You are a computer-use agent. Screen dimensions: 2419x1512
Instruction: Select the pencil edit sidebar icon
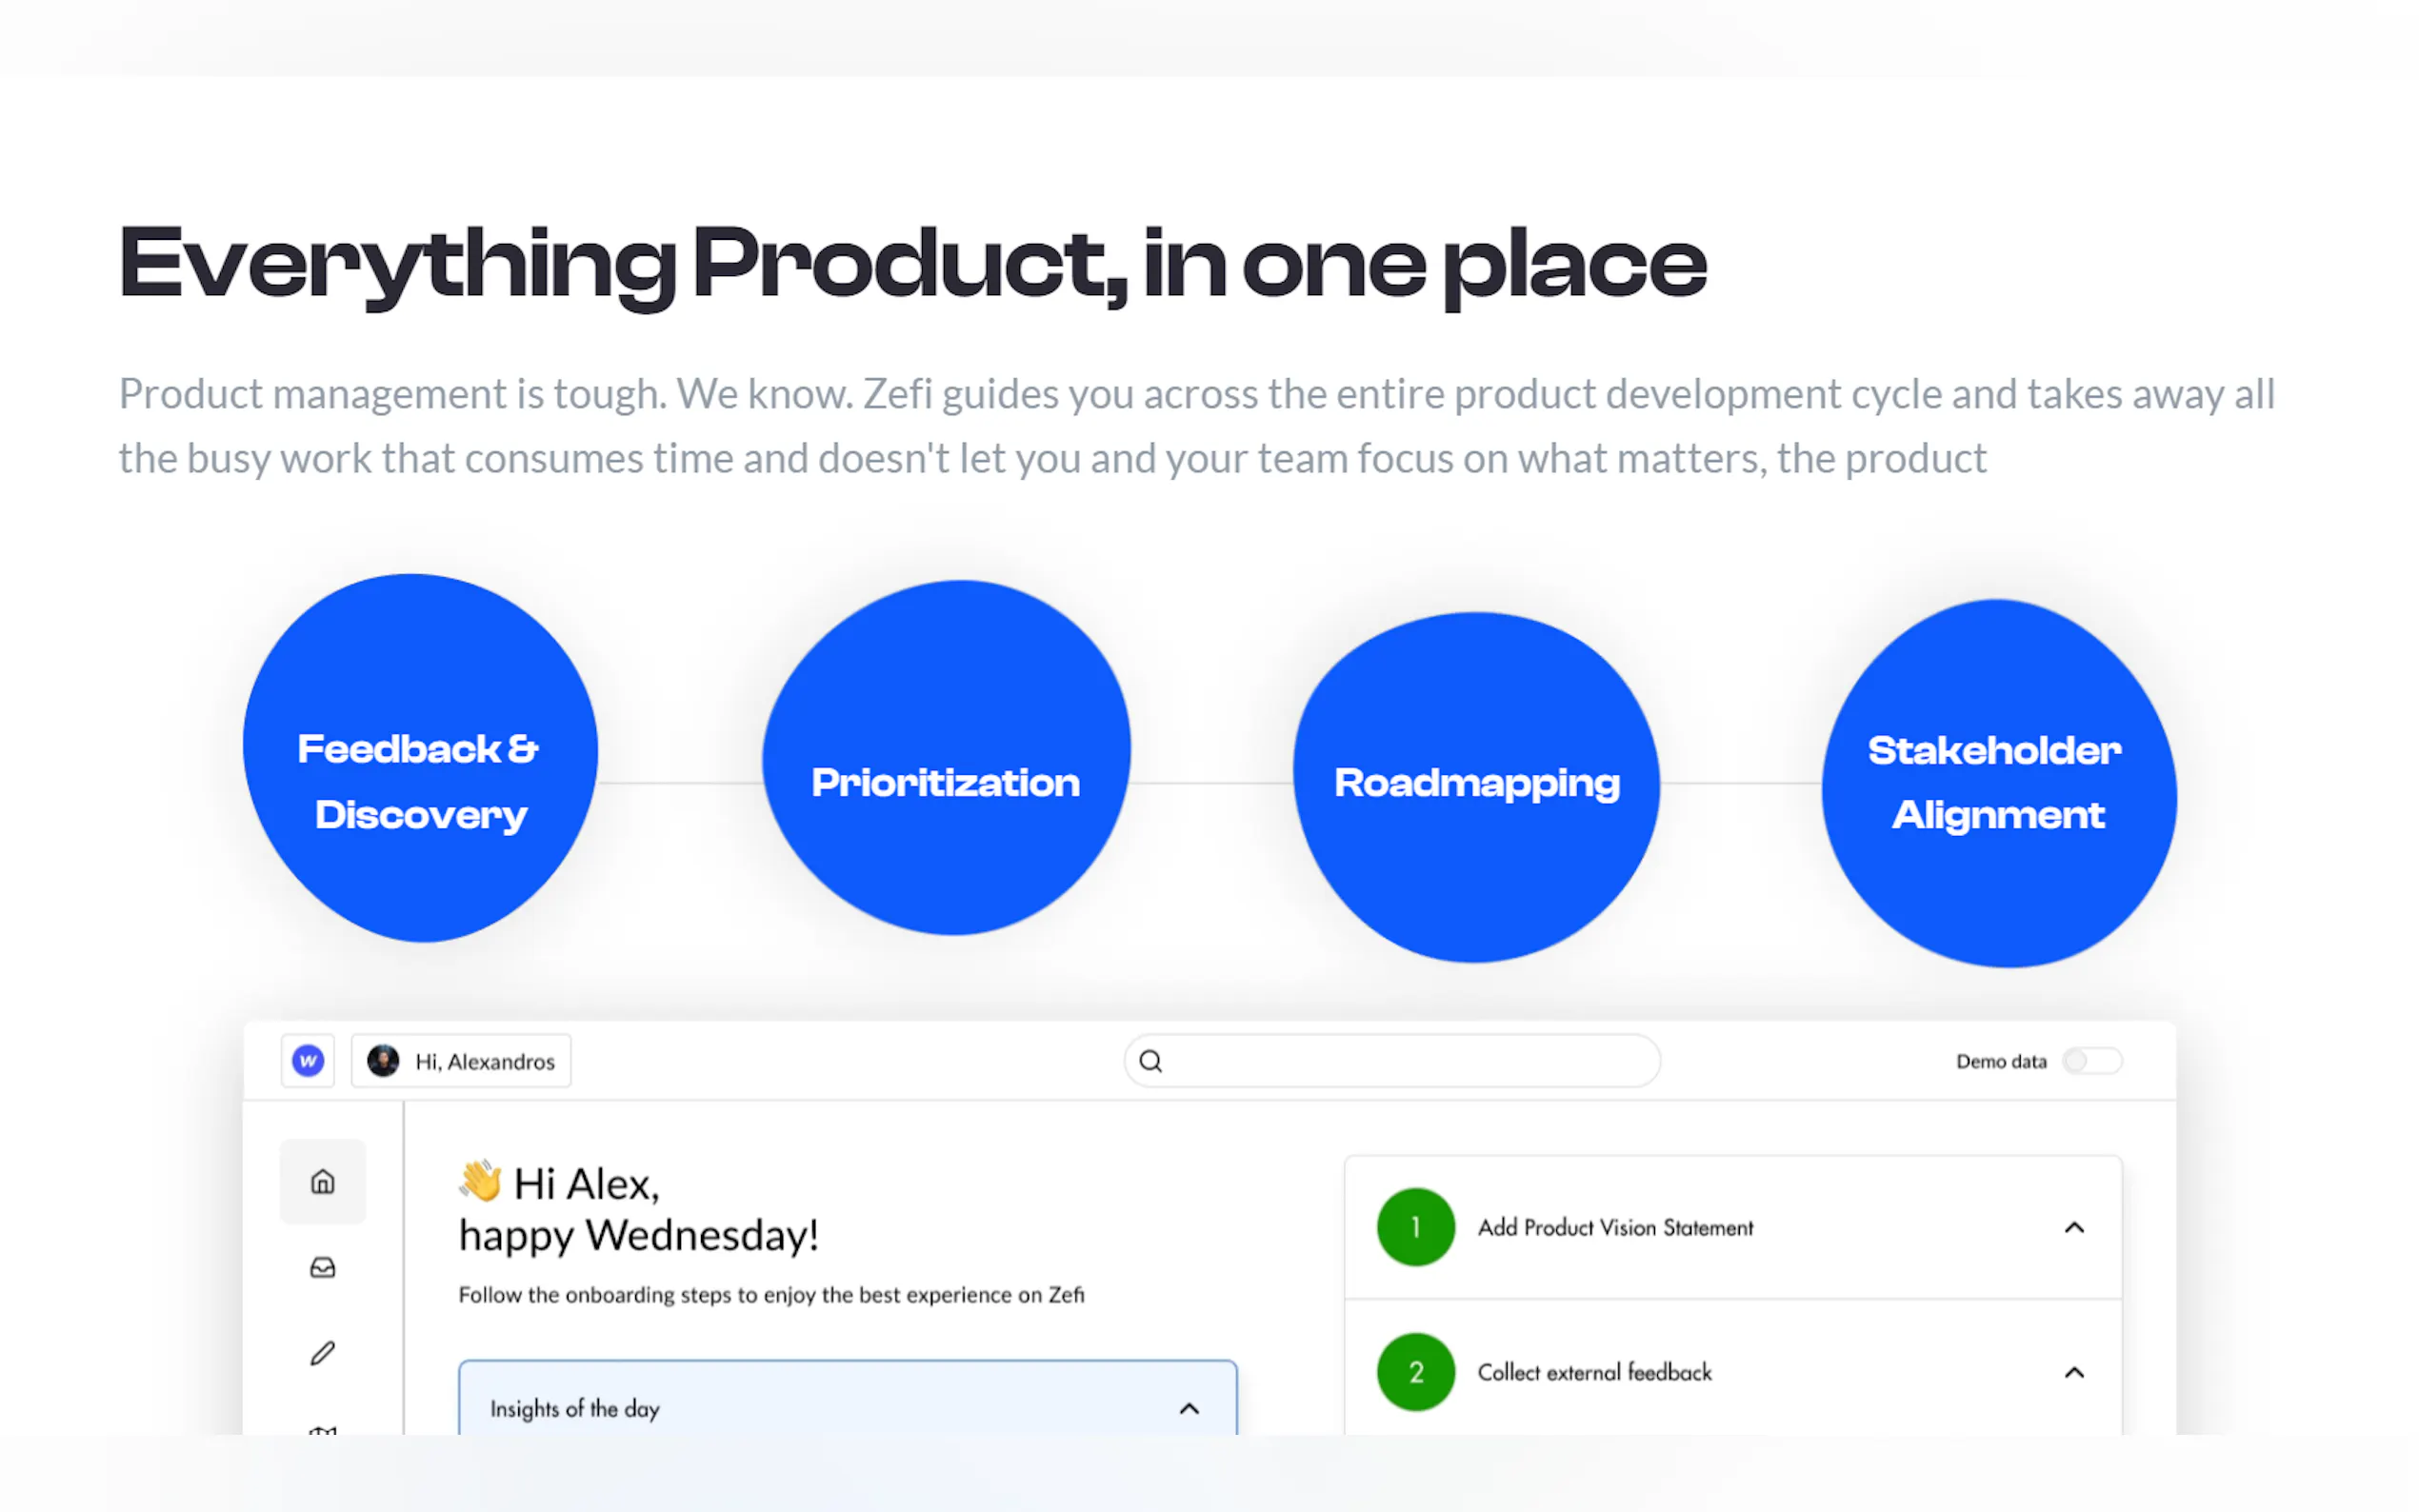click(x=322, y=1353)
